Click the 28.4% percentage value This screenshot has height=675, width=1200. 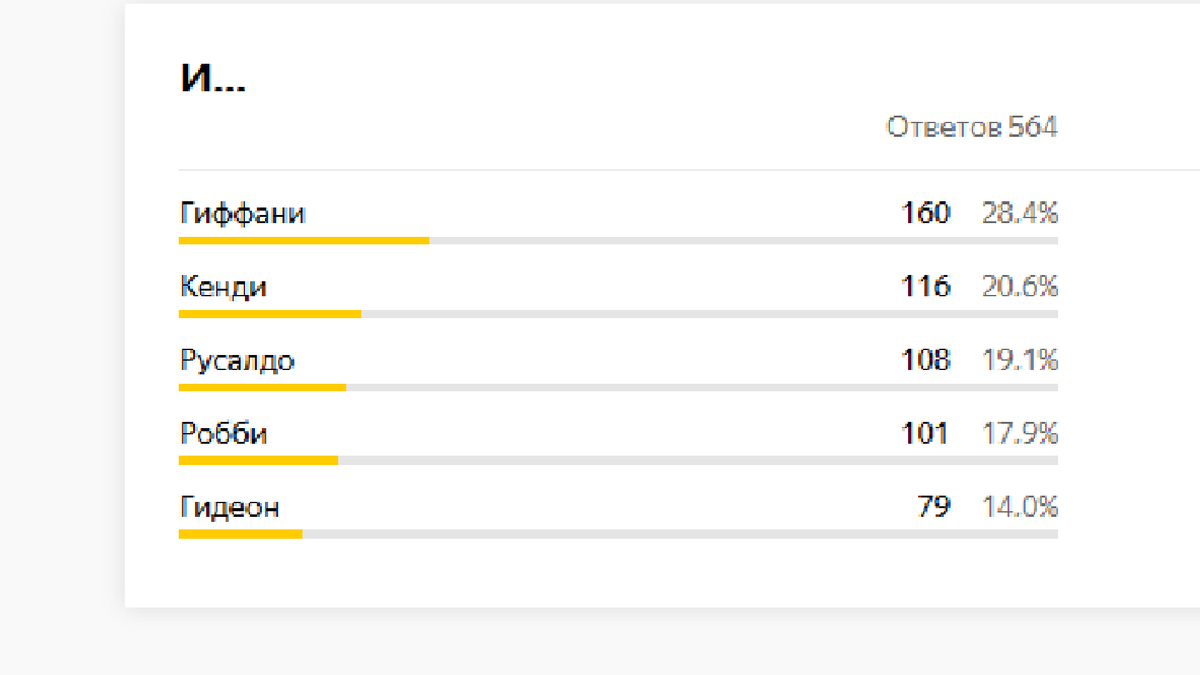(x=1019, y=214)
